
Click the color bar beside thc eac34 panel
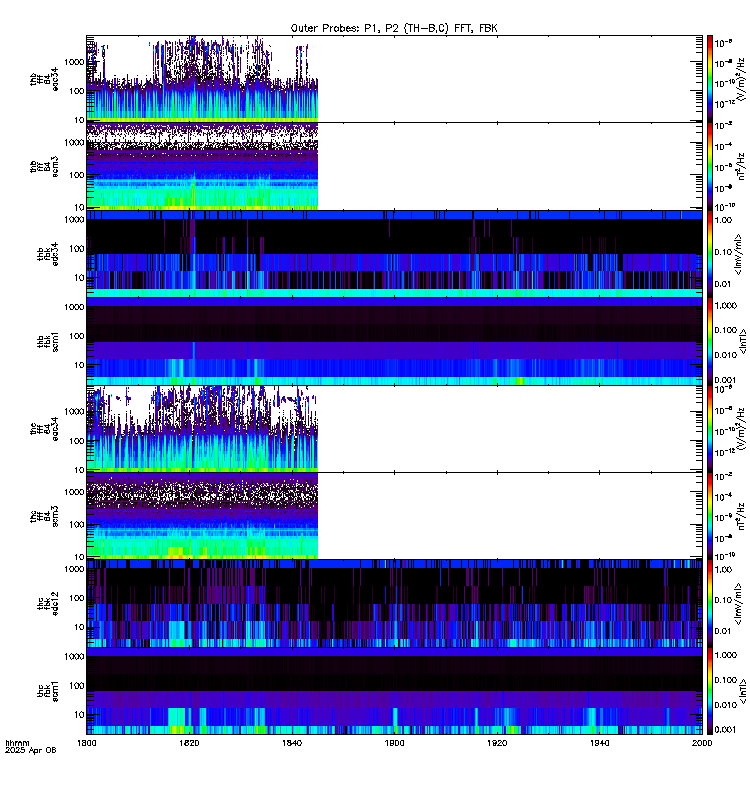click(709, 429)
